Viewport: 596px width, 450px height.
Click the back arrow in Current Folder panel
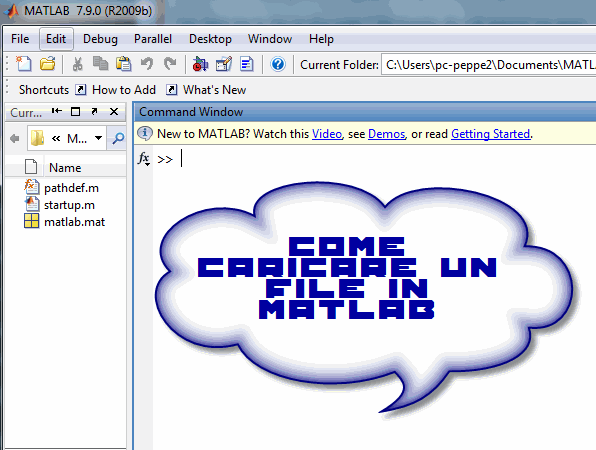pos(14,138)
